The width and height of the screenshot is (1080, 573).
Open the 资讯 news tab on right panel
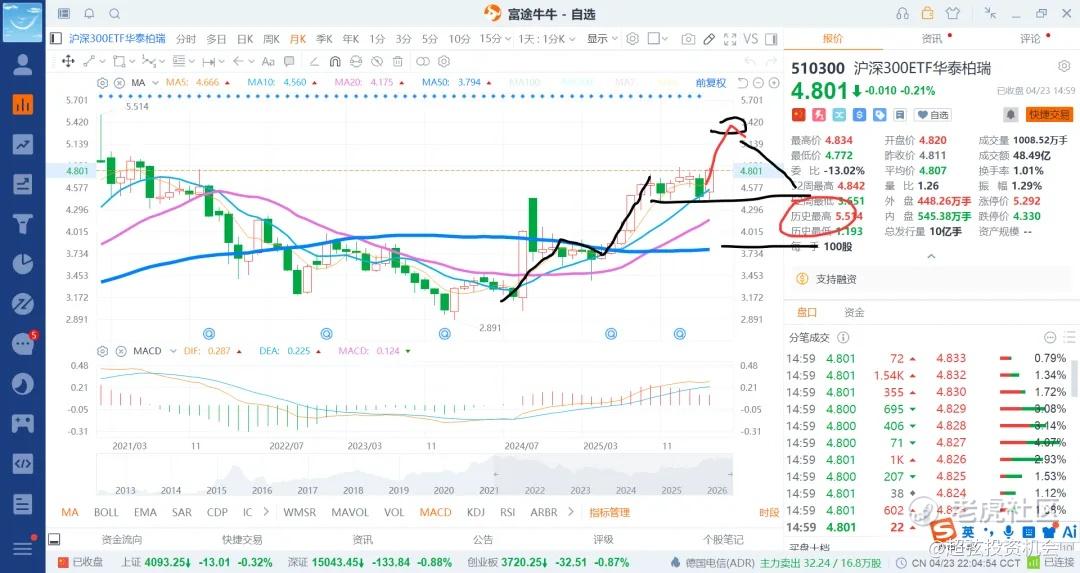pyautogui.click(x=932, y=39)
